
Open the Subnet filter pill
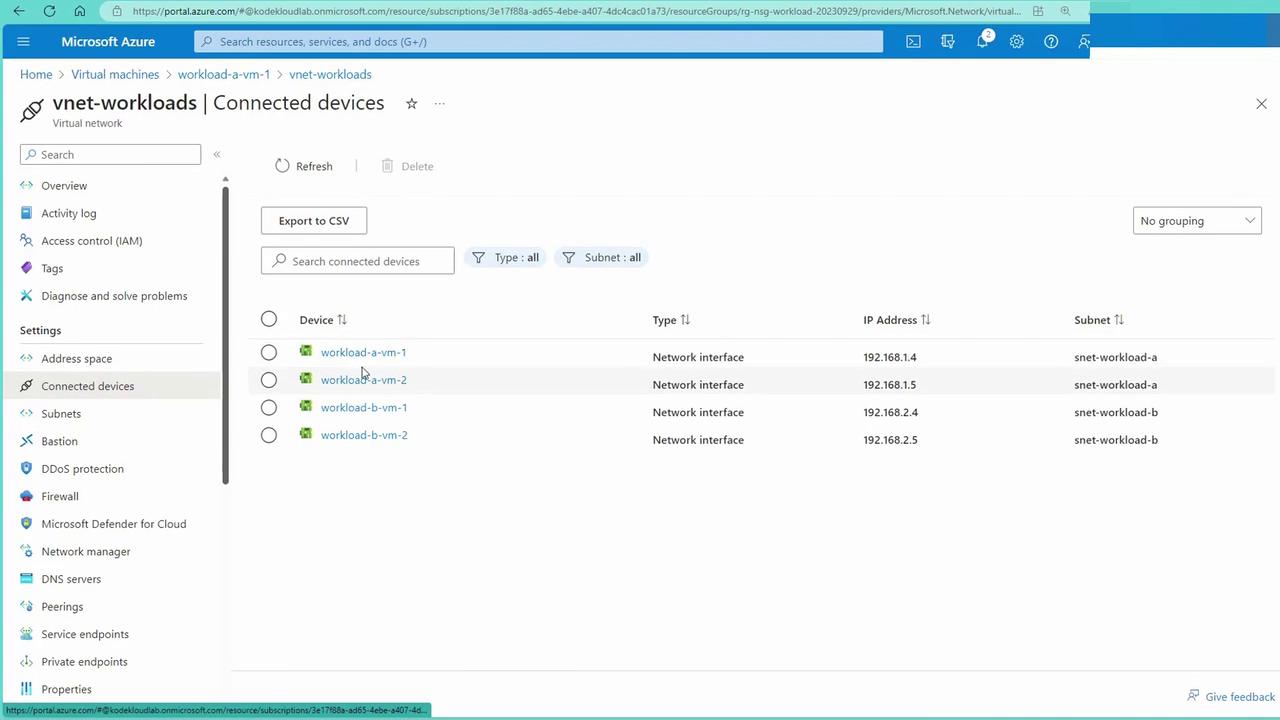pyautogui.click(x=601, y=258)
